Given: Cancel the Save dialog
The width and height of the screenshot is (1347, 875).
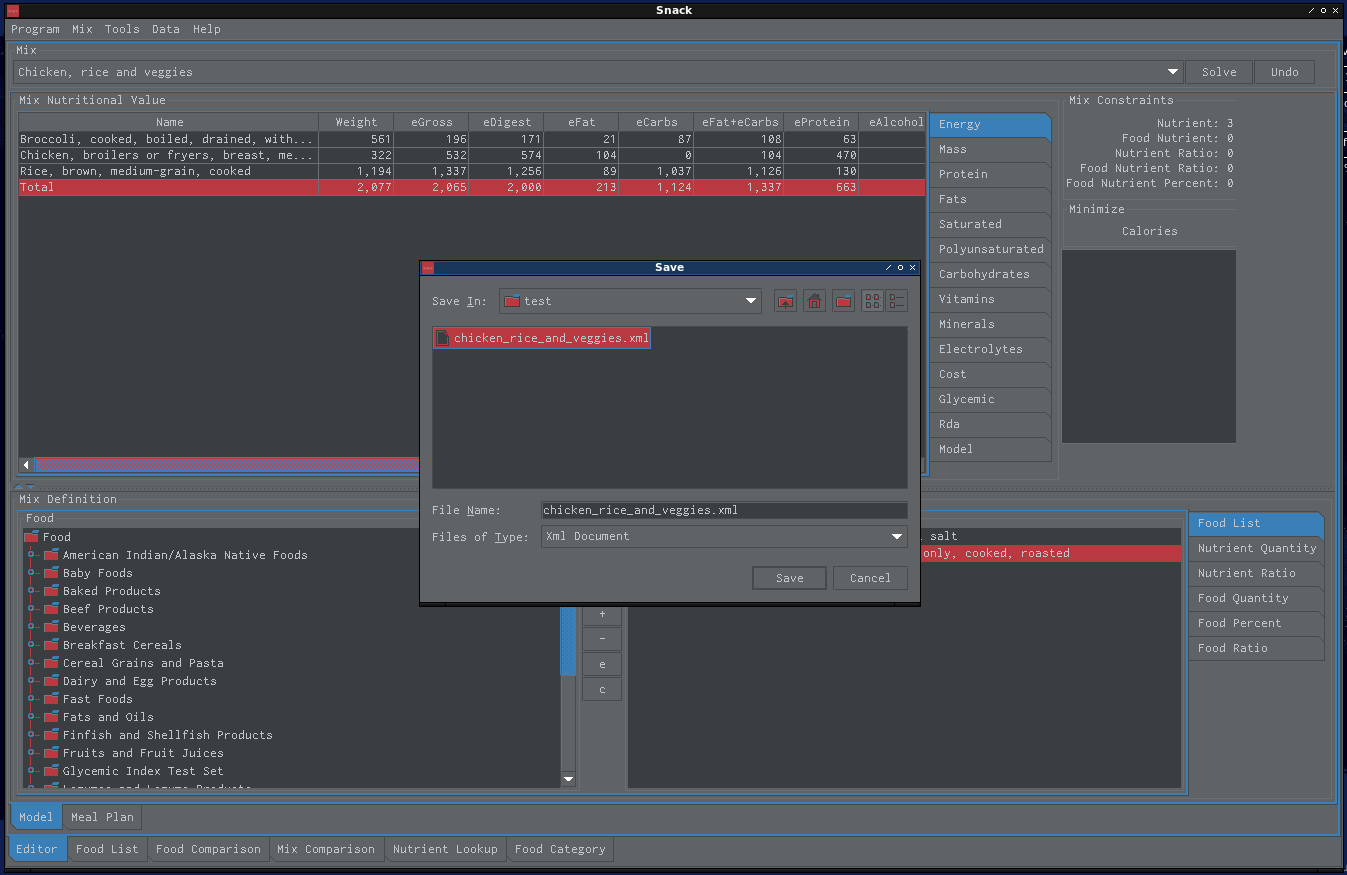Looking at the screenshot, I should click(x=870, y=578).
